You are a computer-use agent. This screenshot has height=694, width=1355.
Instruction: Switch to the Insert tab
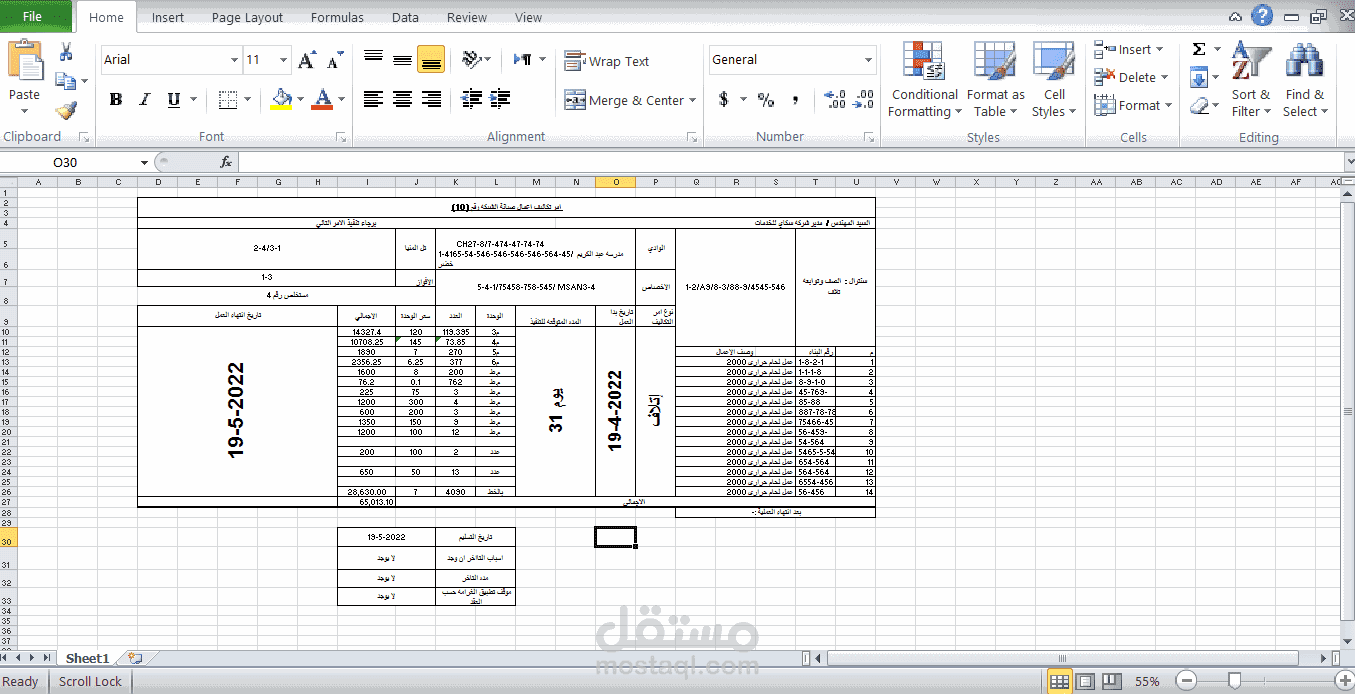(x=168, y=17)
